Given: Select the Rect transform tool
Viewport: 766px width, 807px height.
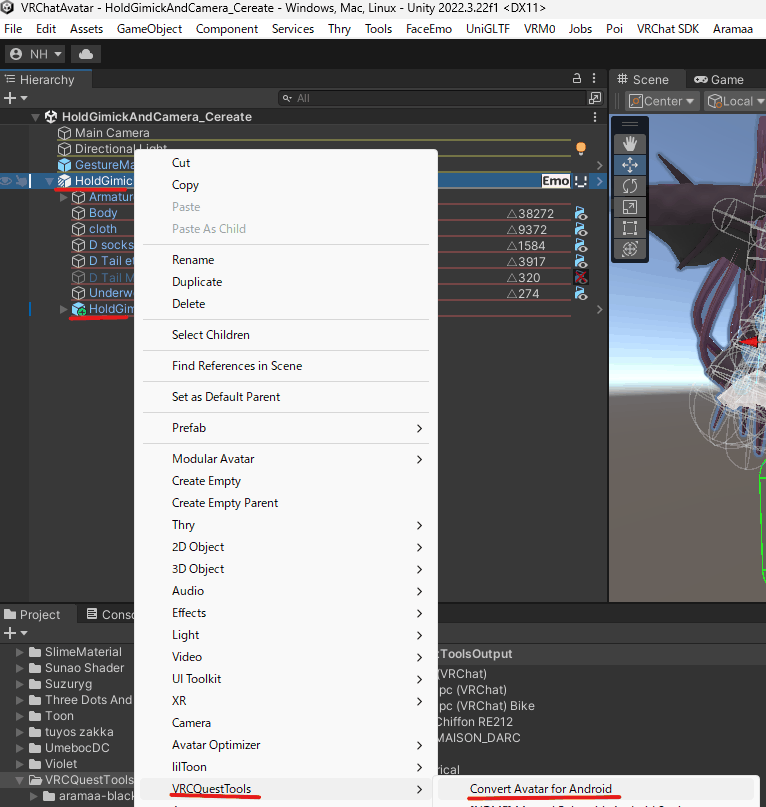Looking at the screenshot, I should 630,228.
